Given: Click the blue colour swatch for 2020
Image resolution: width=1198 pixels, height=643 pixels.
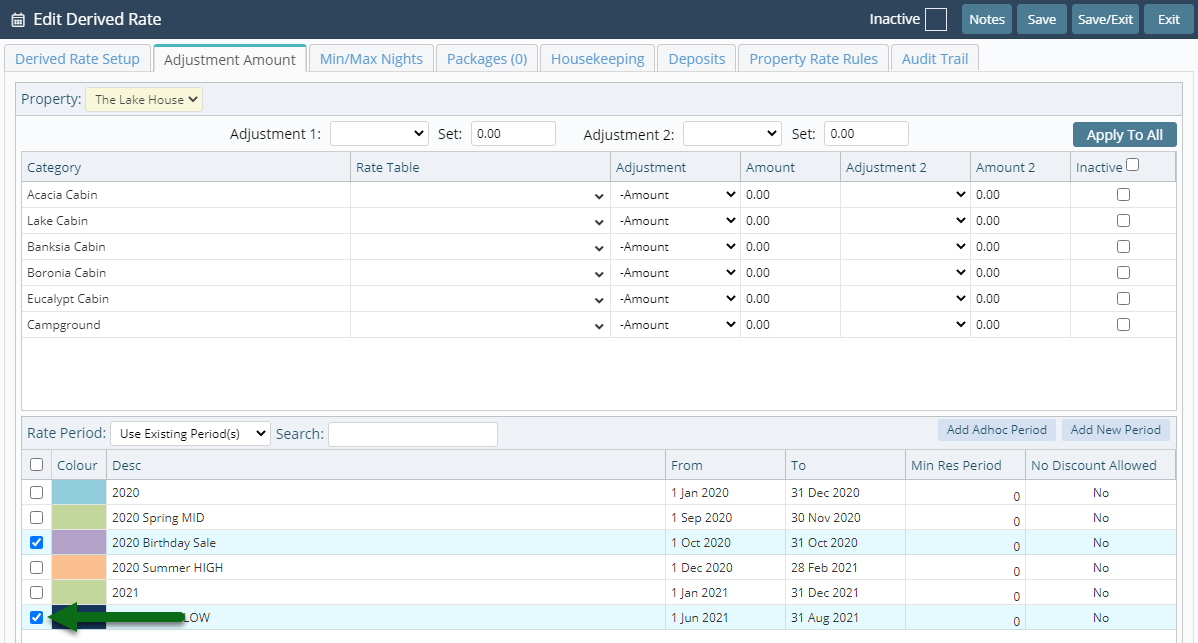Looking at the screenshot, I should tap(79, 493).
